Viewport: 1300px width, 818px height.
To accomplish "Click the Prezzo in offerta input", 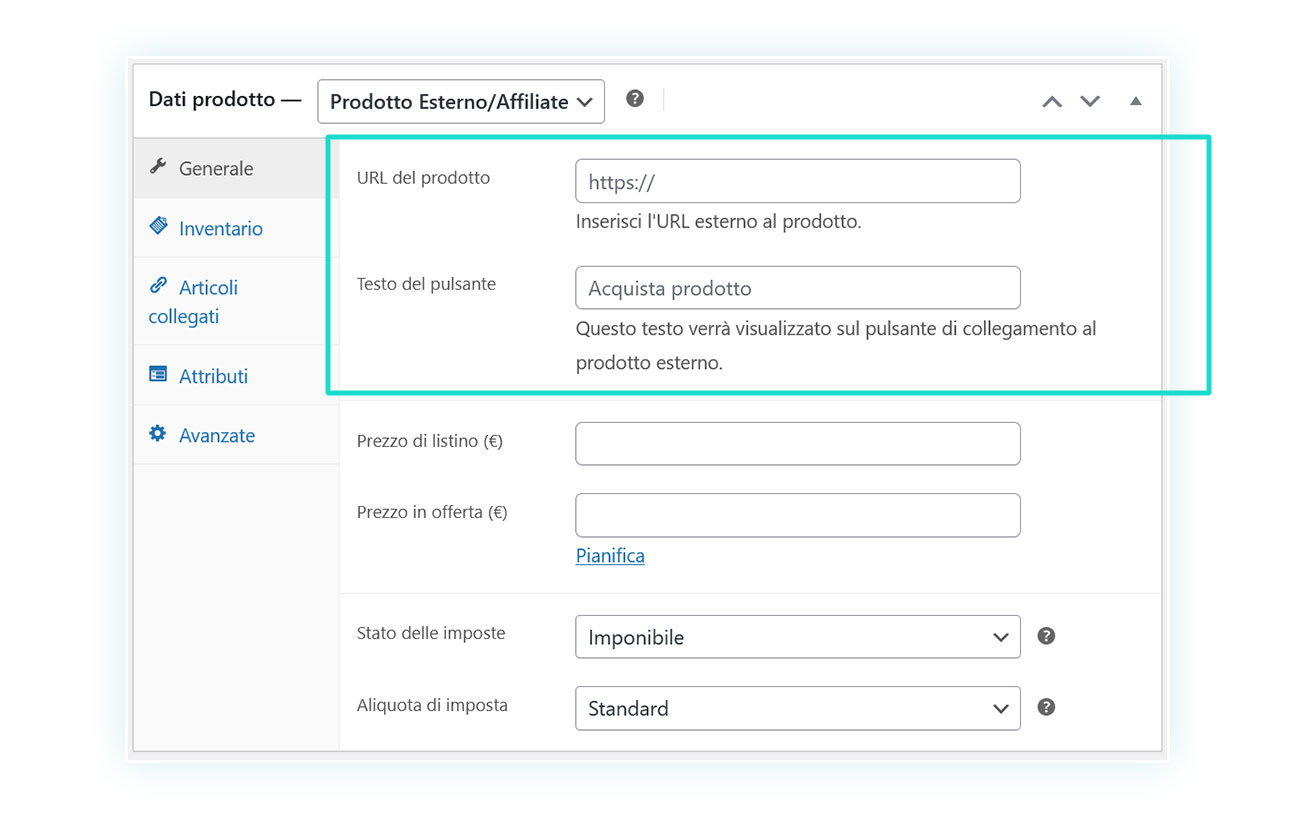I will tap(798, 515).
